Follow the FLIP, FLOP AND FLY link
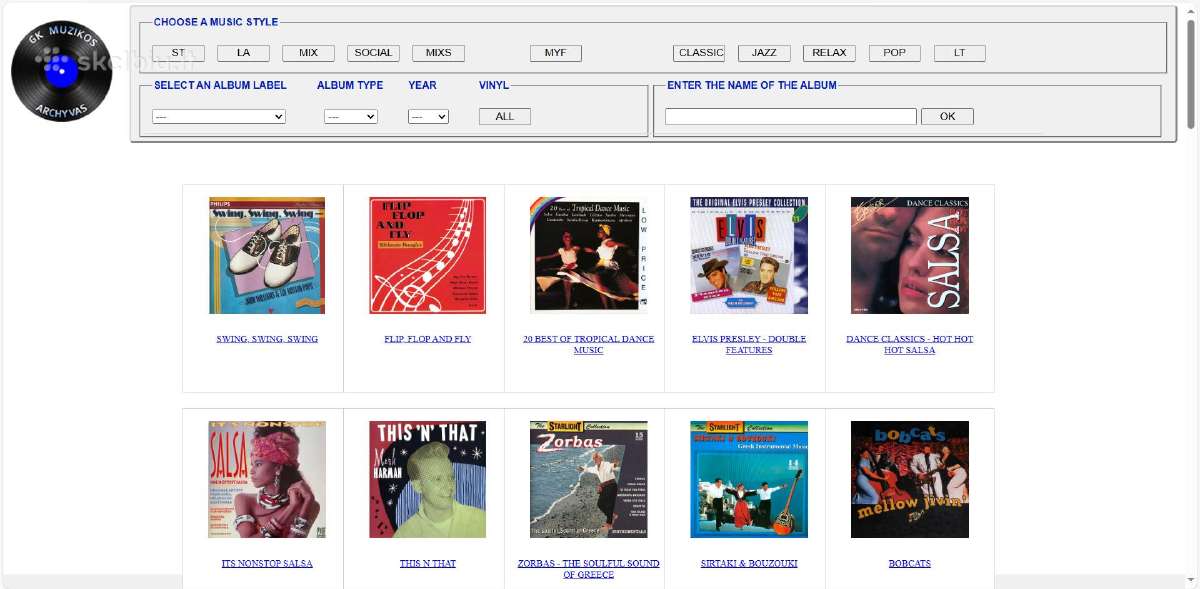Image resolution: width=1200 pixels, height=589 pixels. pos(428,339)
